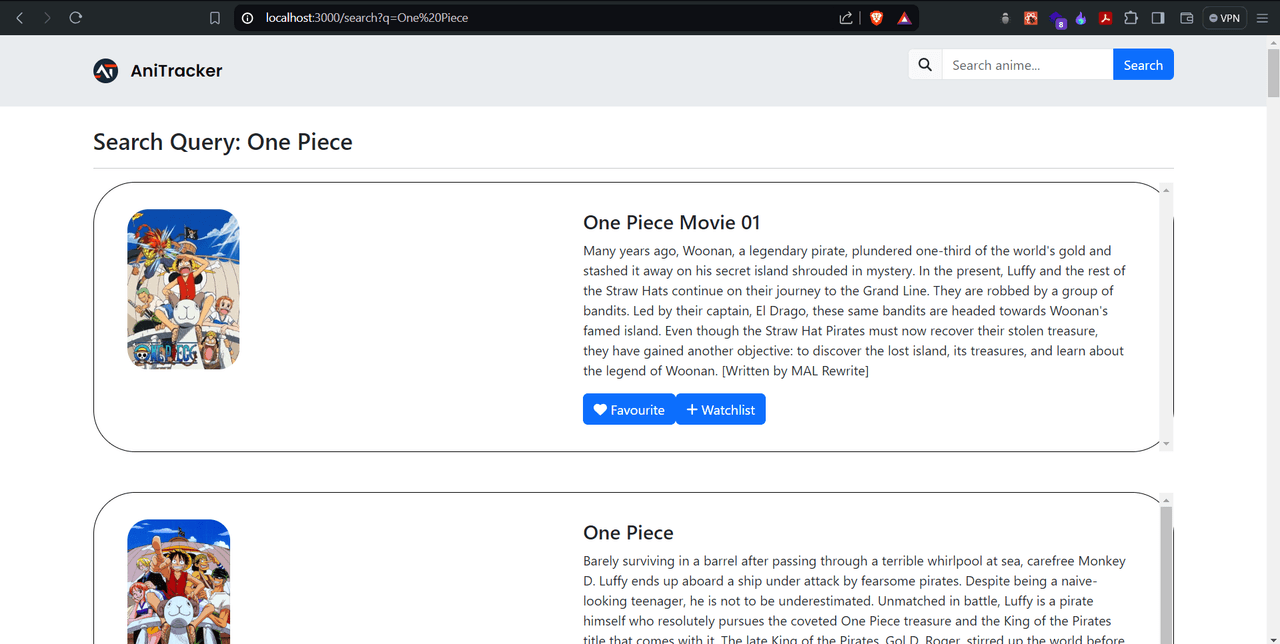Image resolution: width=1280 pixels, height=644 pixels.
Task: Bookmark this page using the bookmark icon
Action: (x=214, y=18)
